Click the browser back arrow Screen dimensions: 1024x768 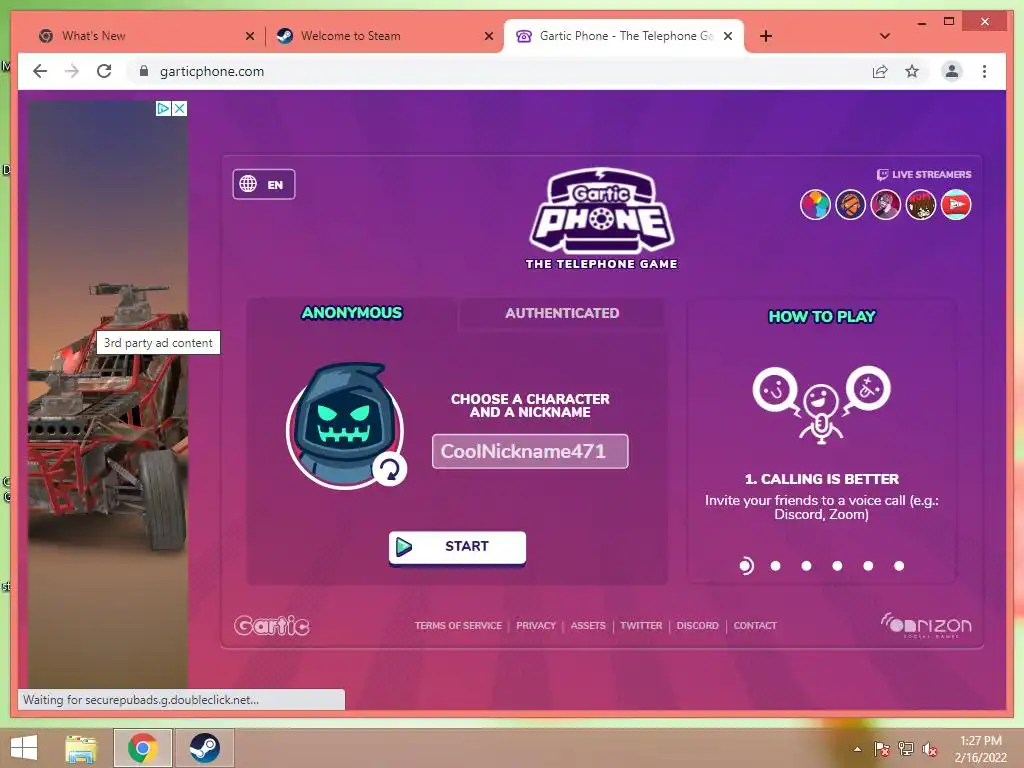[40, 71]
